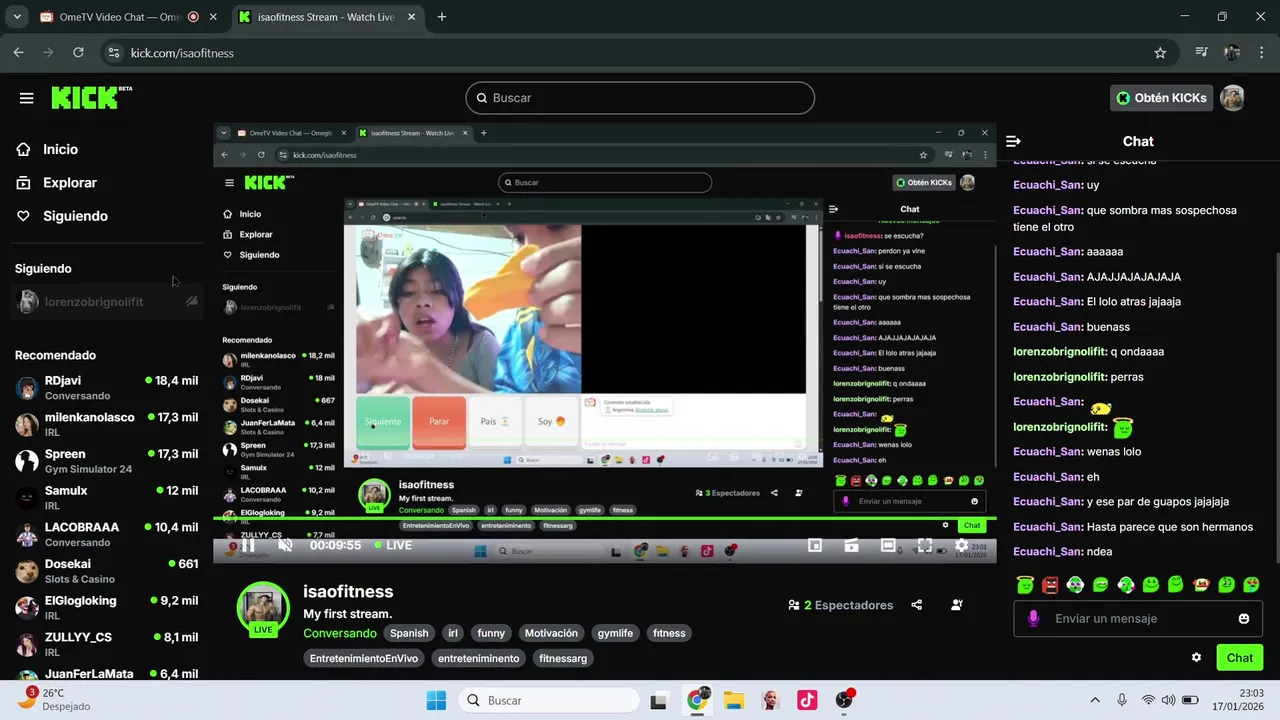Share the stream with the share icon
The image size is (1280, 720).
pyautogui.click(x=917, y=605)
